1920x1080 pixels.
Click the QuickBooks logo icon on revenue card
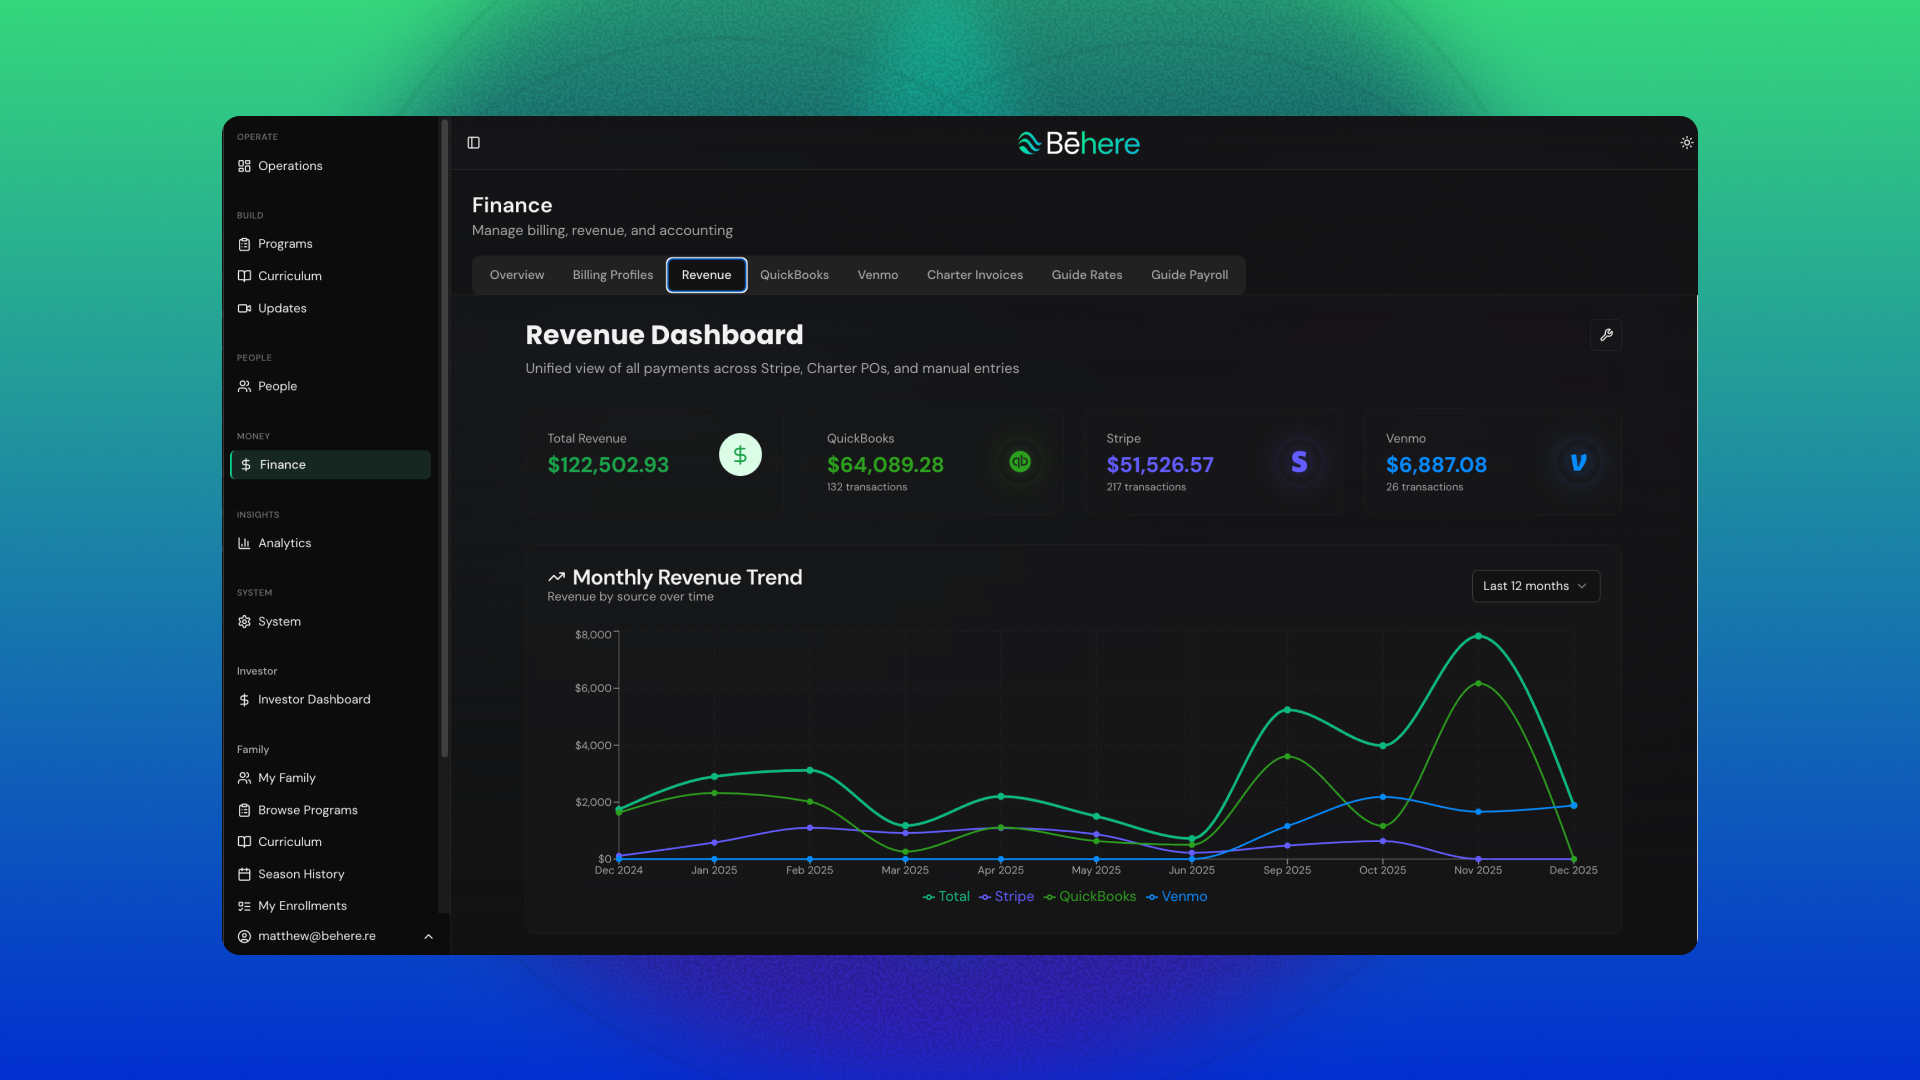pyautogui.click(x=1020, y=461)
